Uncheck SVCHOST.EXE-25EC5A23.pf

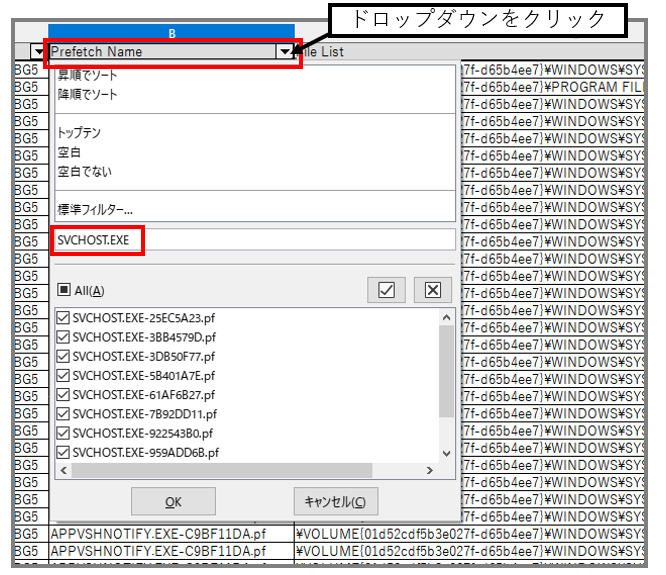63,318
